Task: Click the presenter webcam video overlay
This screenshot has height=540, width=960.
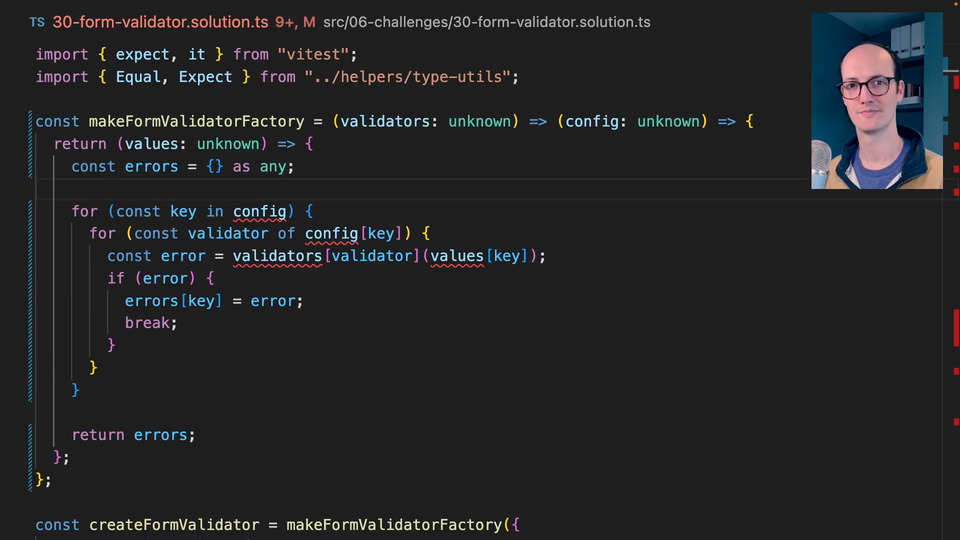Action: 876,100
